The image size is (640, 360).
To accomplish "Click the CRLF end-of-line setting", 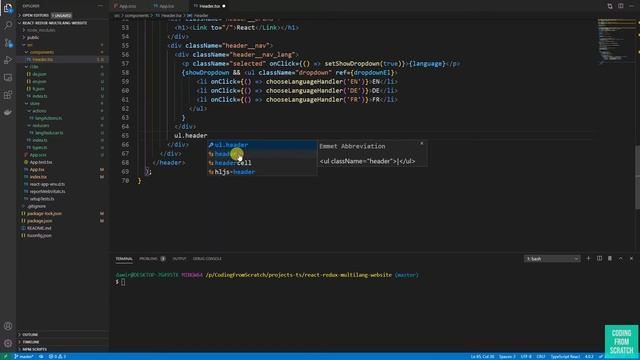I will click(541, 356).
